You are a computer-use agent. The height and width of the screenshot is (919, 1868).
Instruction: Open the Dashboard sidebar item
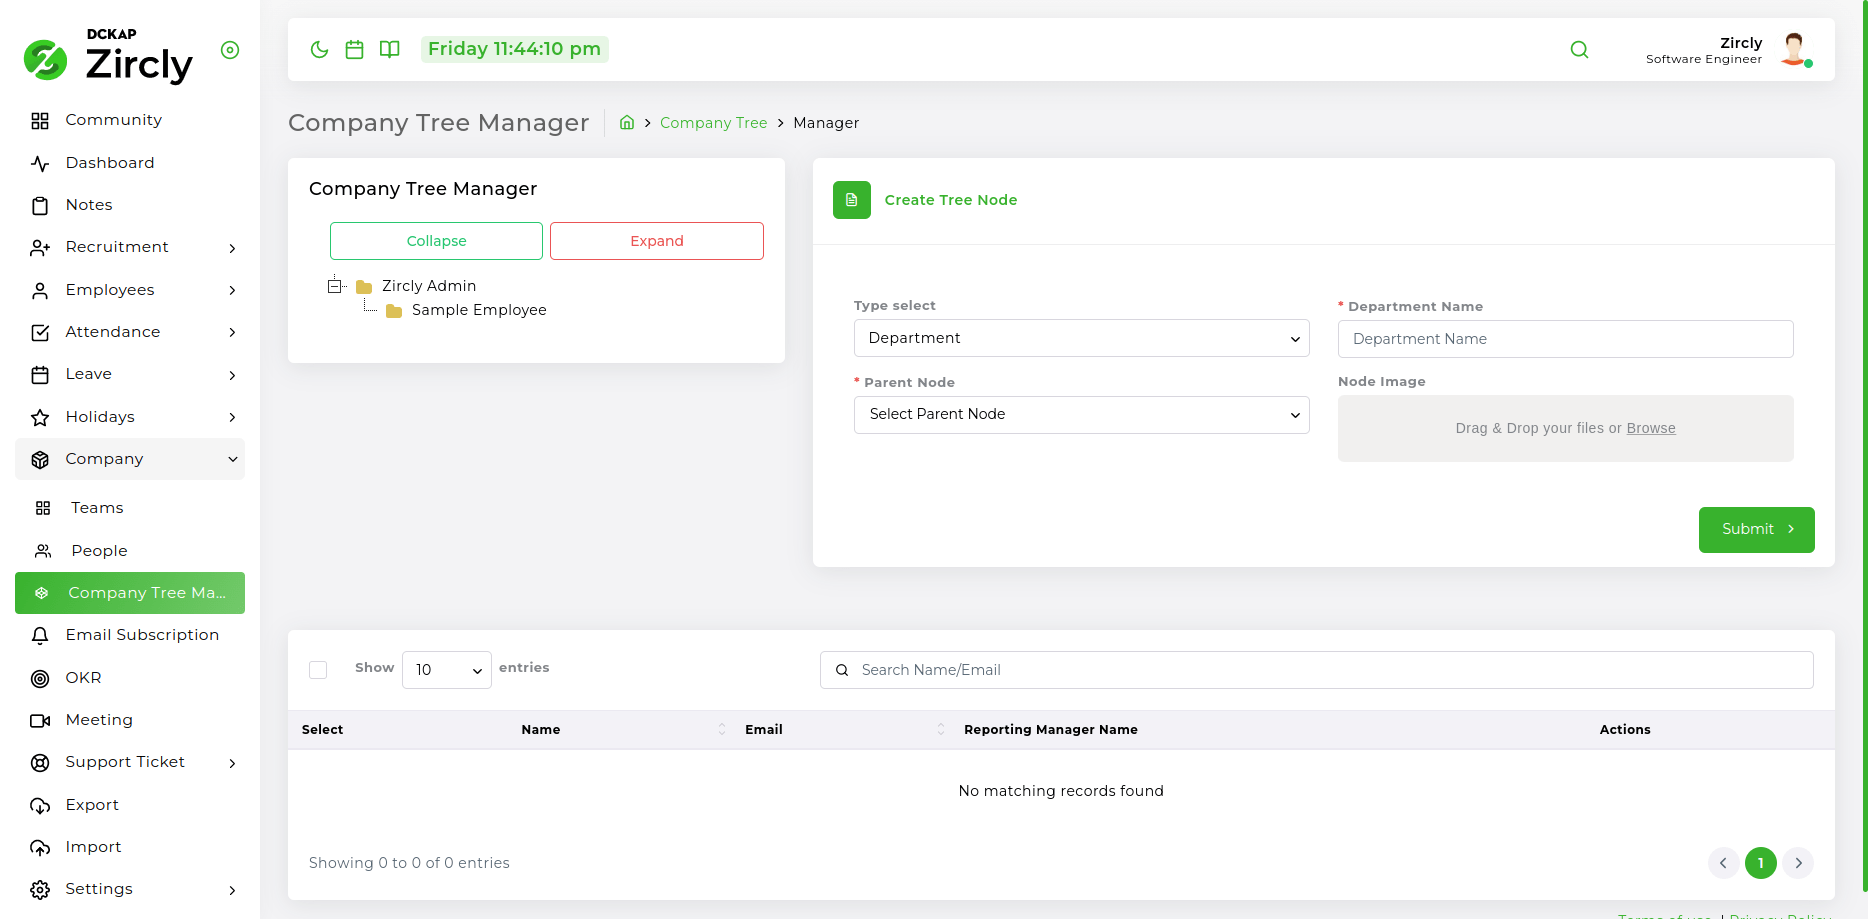click(110, 163)
